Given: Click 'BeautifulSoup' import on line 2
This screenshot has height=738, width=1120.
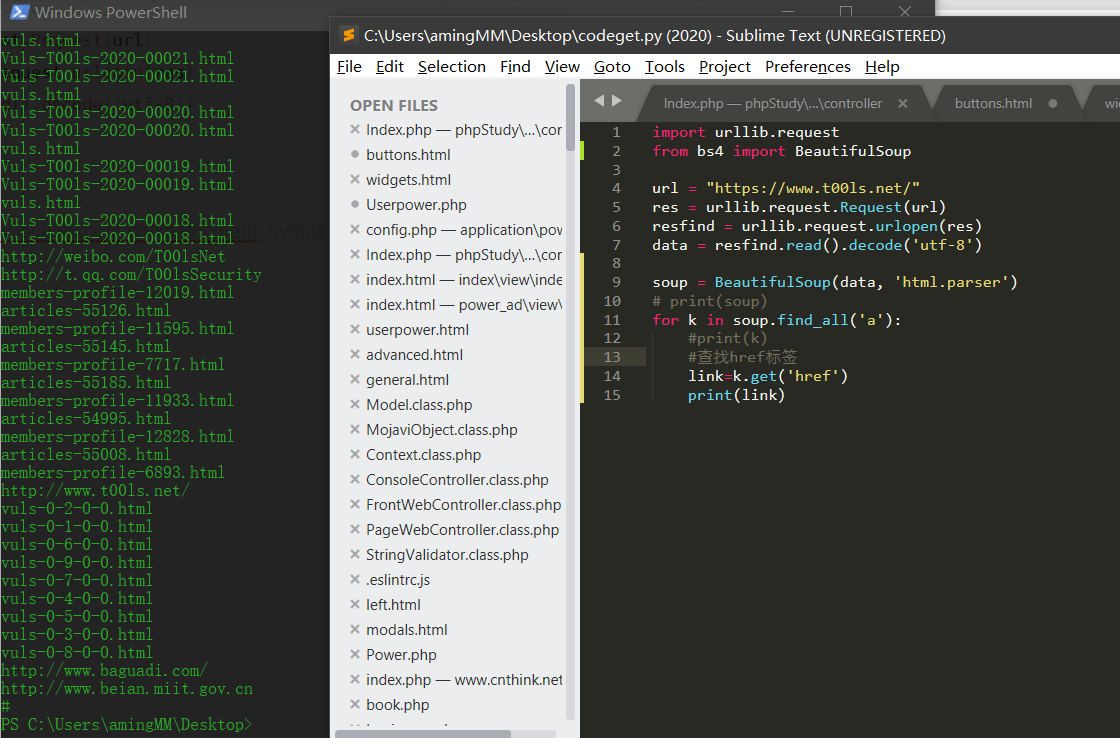Looking at the screenshot, I should (853, 151).
